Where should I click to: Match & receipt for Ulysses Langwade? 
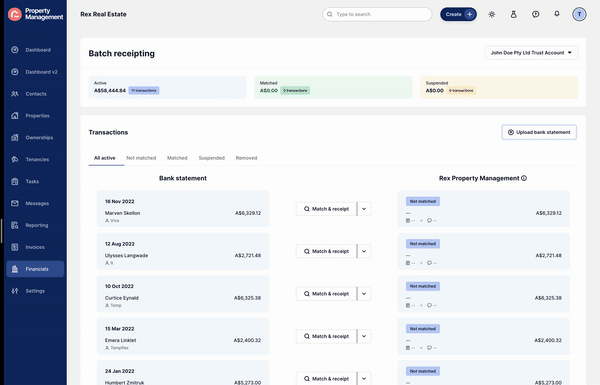(326, 251)
